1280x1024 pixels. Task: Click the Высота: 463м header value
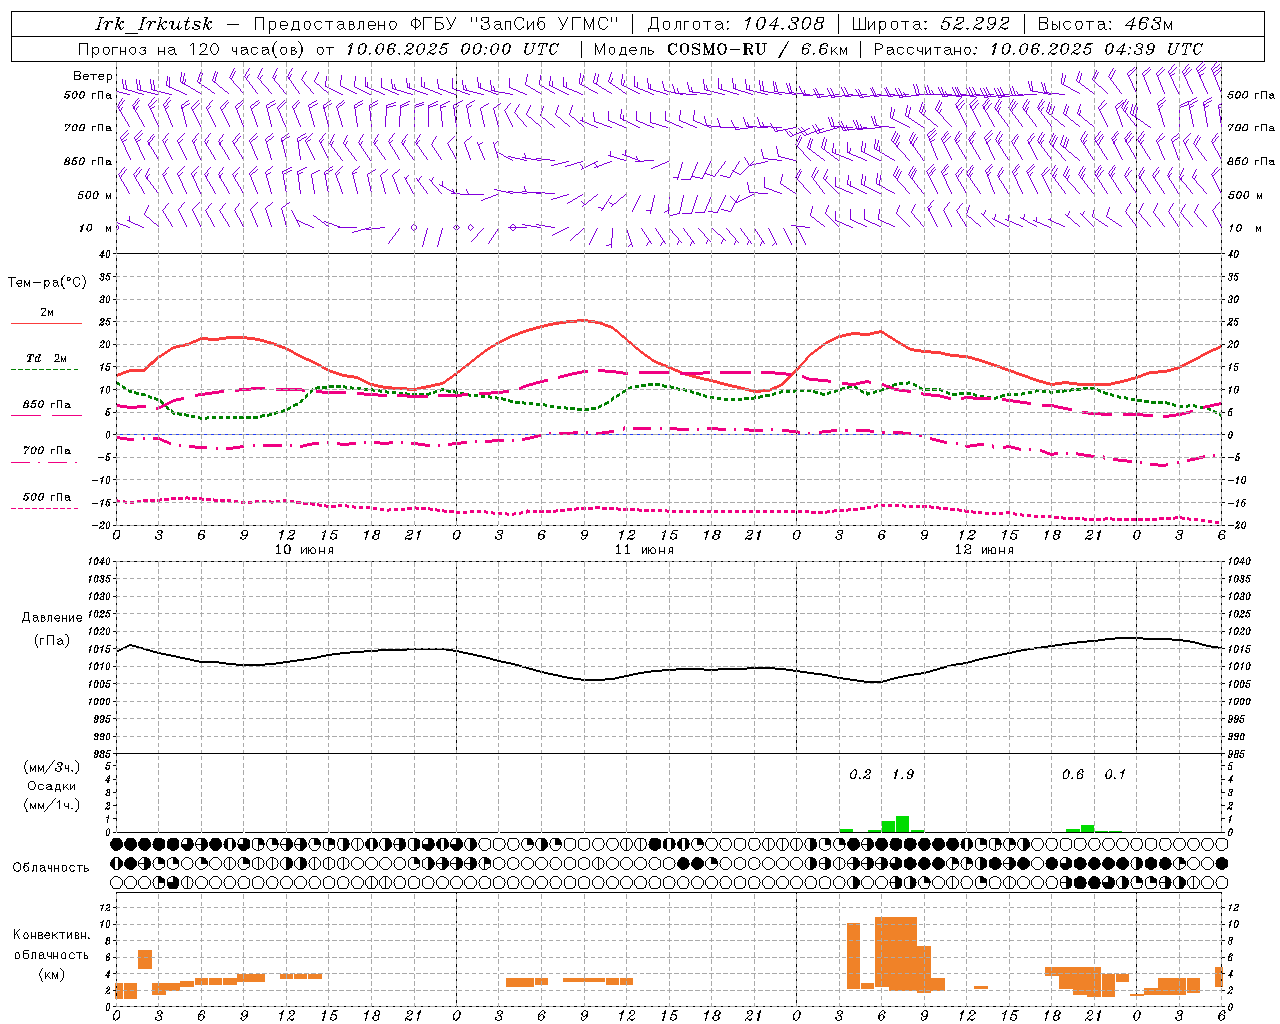[x=1105, y=24]
